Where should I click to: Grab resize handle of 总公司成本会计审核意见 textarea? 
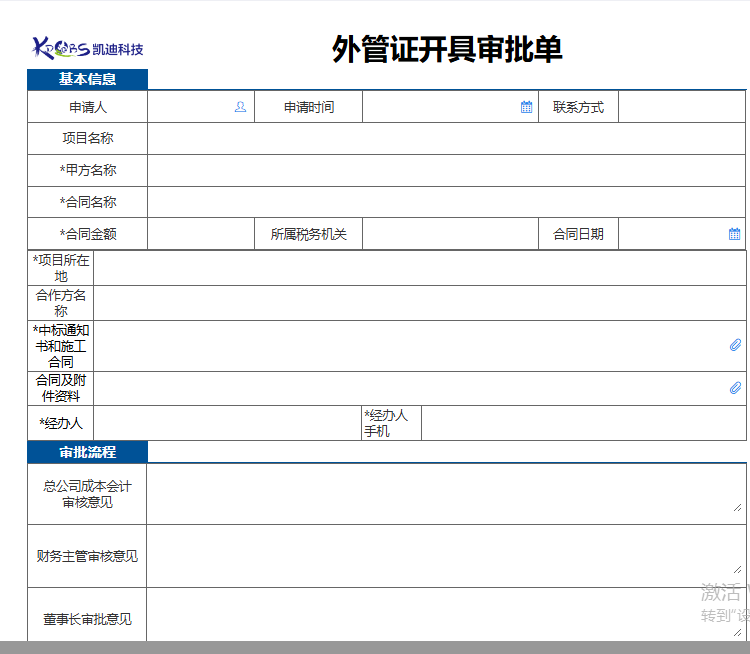coord(737,507)
